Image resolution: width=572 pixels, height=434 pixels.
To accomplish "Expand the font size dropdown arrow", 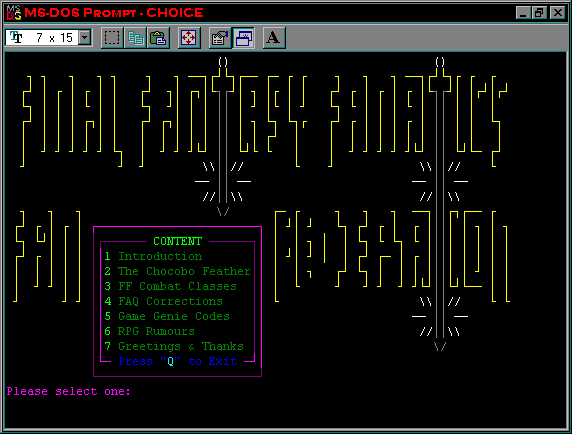I will (85, 37).
